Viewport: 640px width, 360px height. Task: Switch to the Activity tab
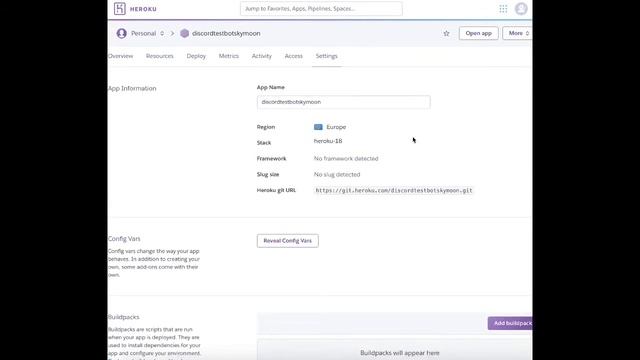click(262, 56)
